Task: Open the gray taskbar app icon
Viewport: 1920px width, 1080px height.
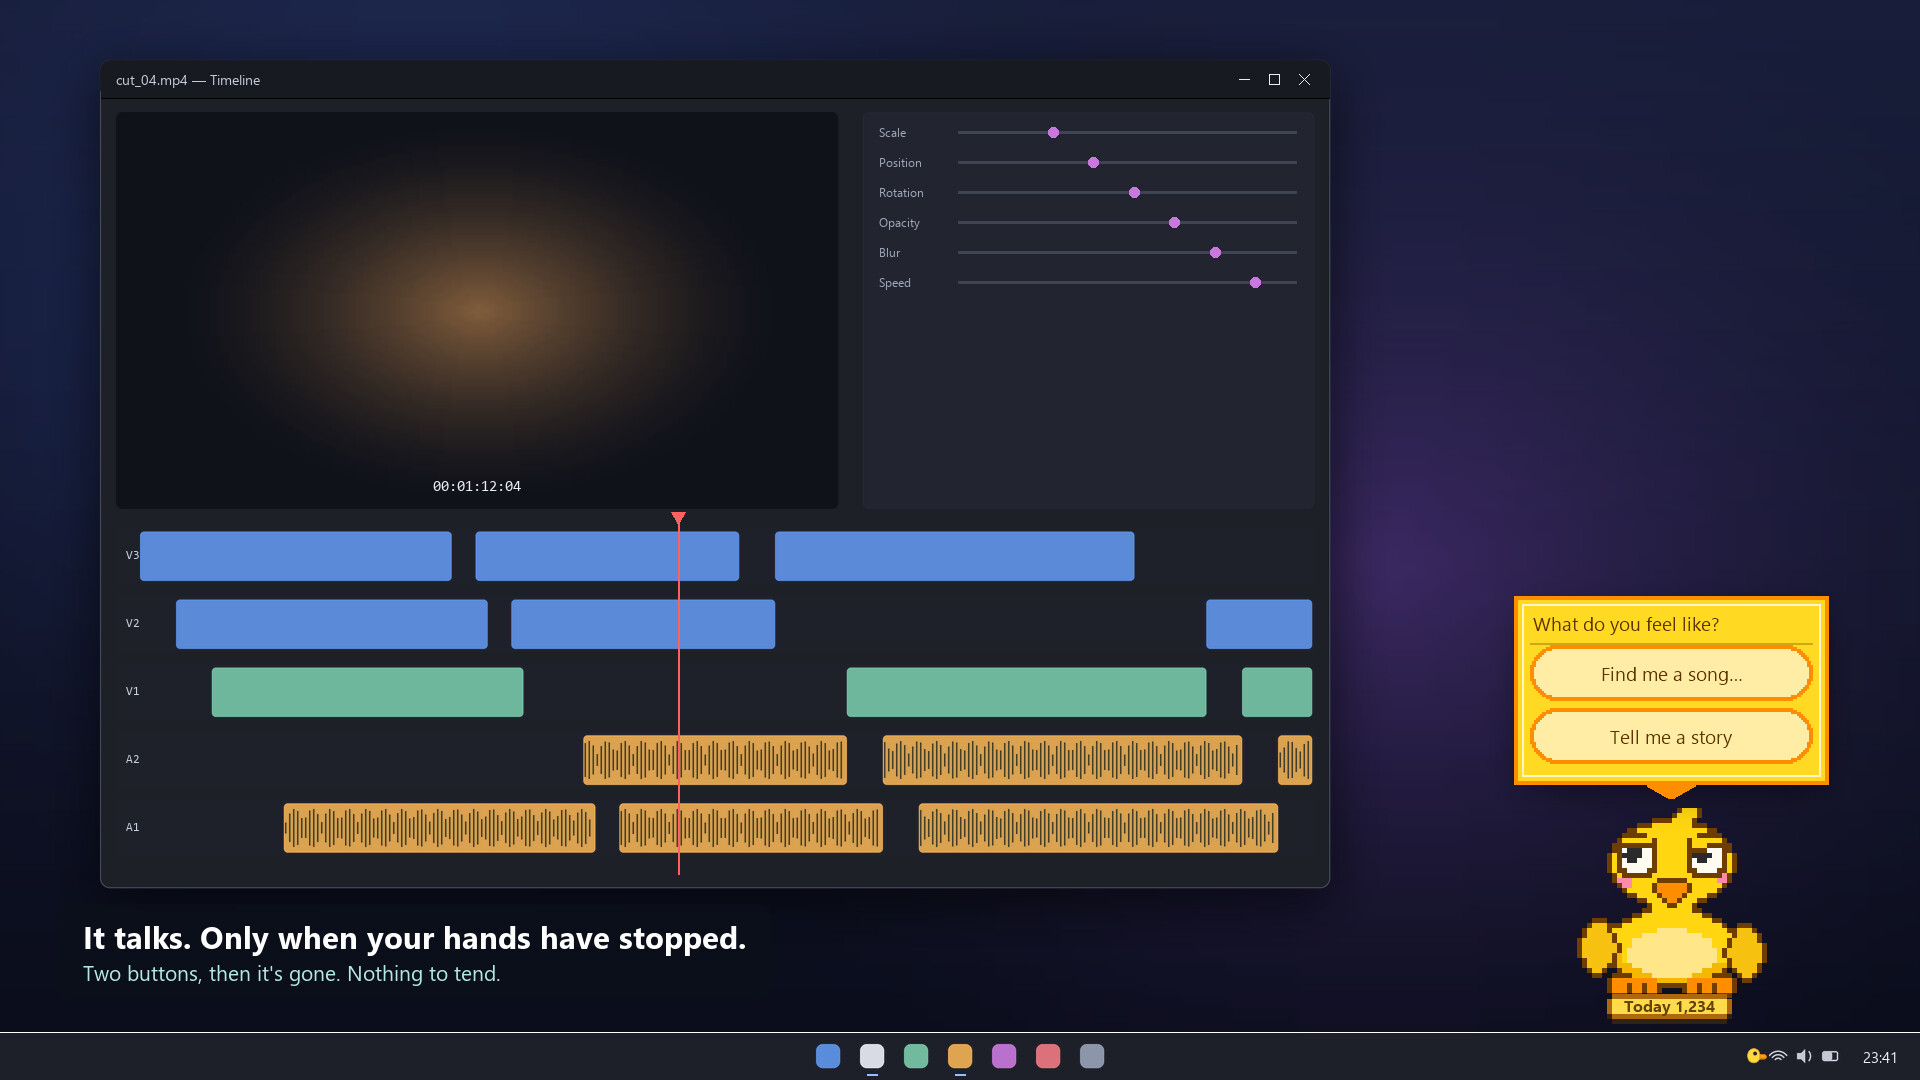Action: (1092, 1056)
